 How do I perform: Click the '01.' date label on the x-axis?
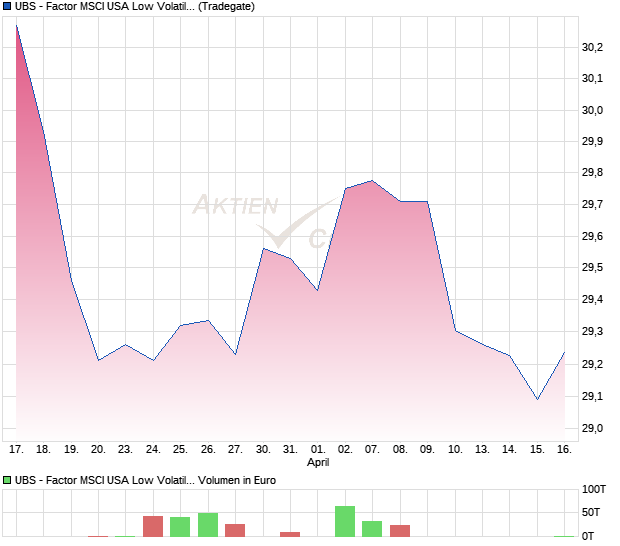pos(318,450)
